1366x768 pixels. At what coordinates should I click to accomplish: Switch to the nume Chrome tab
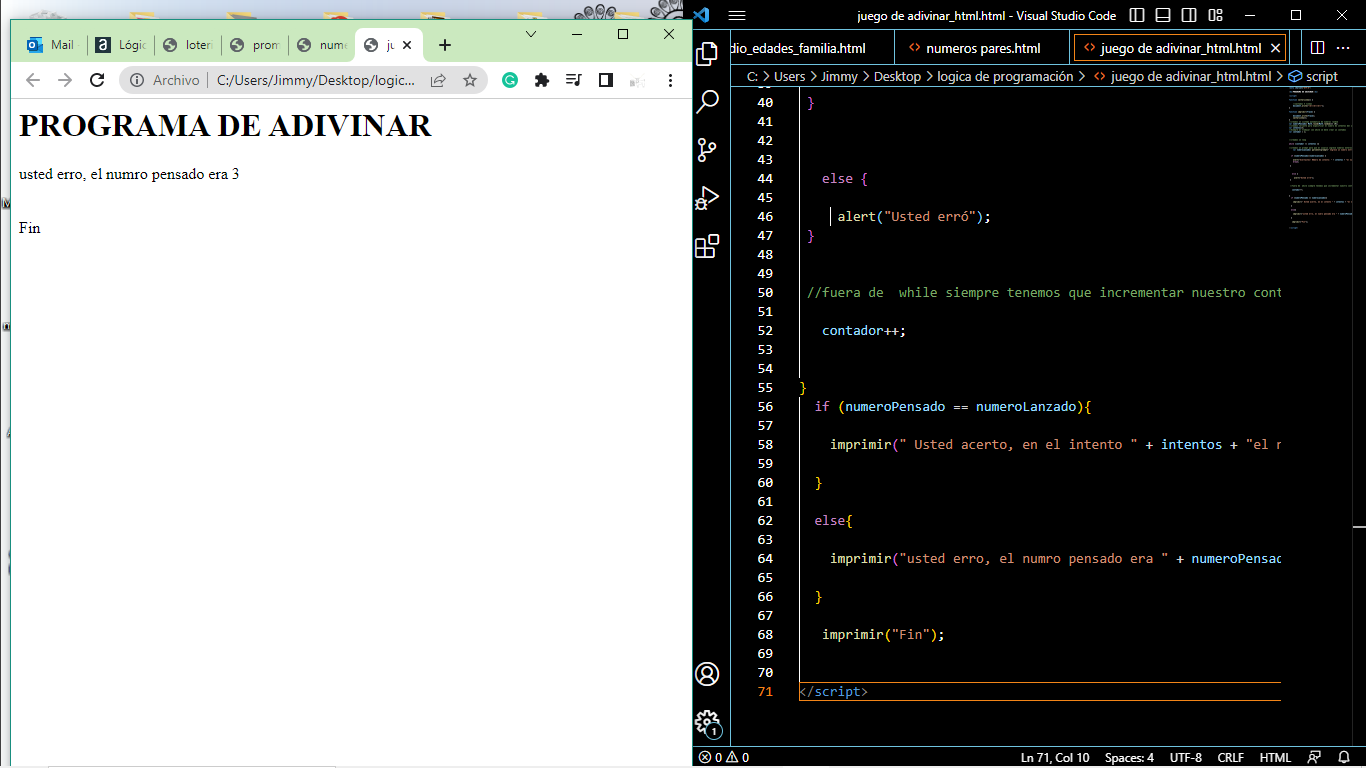coord(322,45)
